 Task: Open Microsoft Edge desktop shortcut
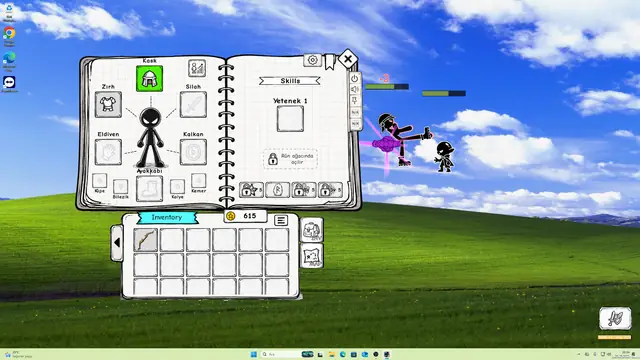click(x=9, y=58)
